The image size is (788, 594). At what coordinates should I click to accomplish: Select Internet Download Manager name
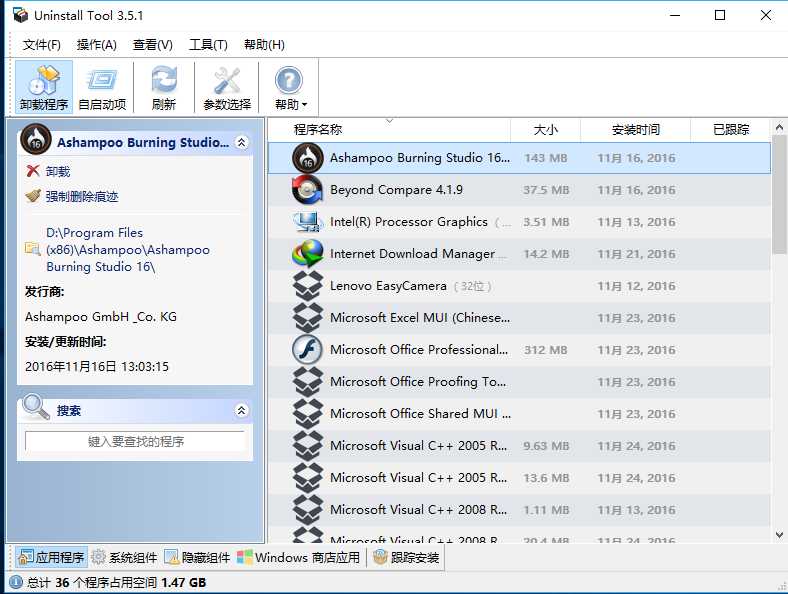click(x=413, y=254)
